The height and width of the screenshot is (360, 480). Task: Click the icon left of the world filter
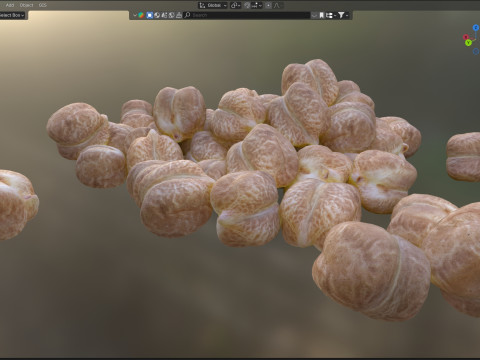tap(164, 15)
